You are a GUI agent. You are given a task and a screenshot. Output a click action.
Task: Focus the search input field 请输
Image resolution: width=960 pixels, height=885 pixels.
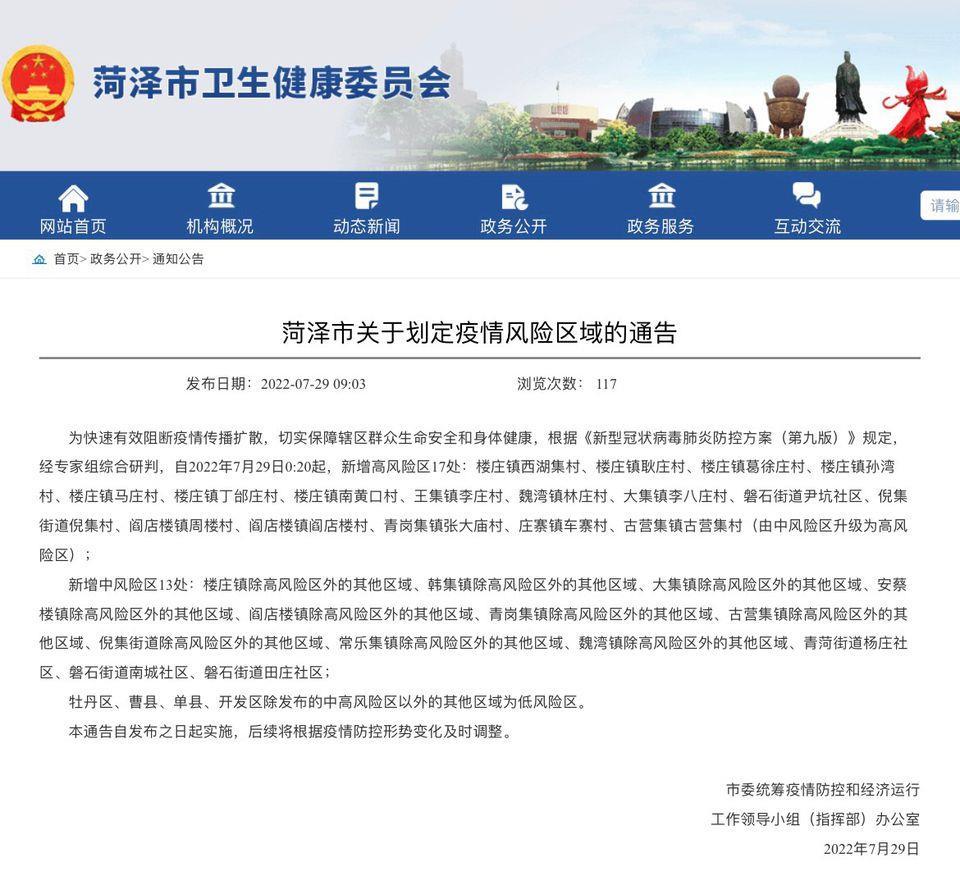[941, 205]
